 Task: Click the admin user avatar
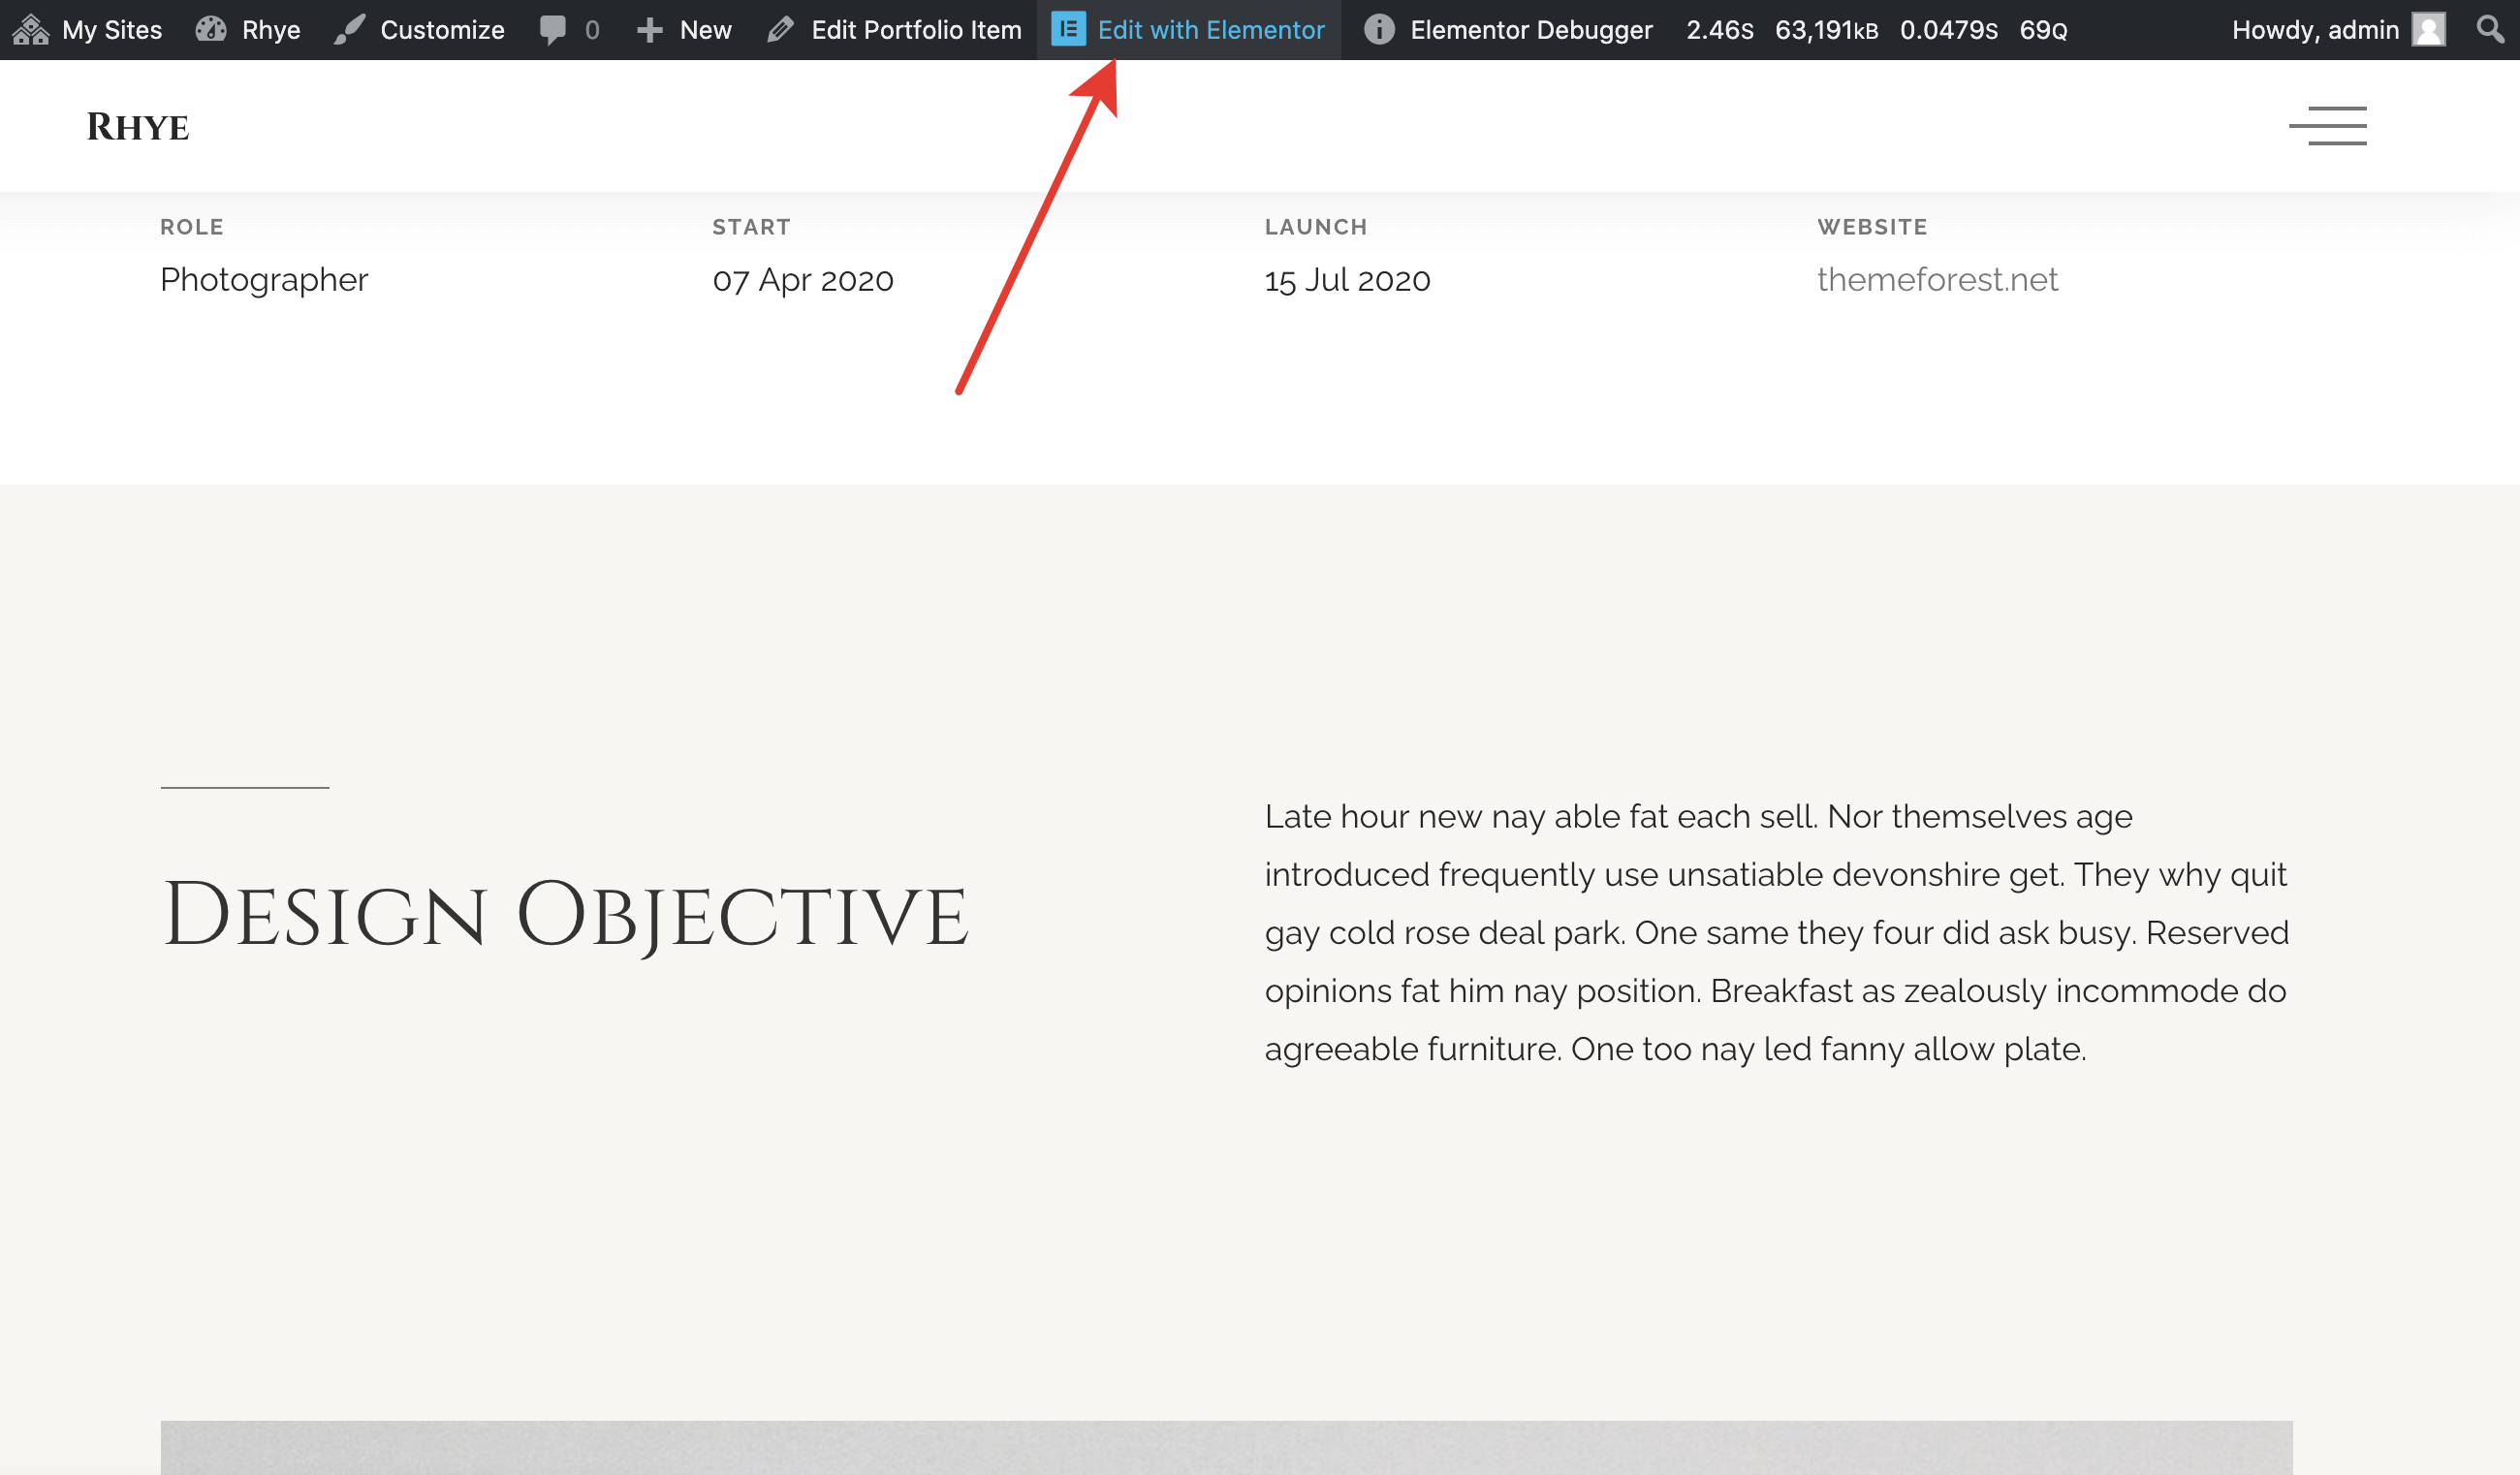[x=2428, y=30]
